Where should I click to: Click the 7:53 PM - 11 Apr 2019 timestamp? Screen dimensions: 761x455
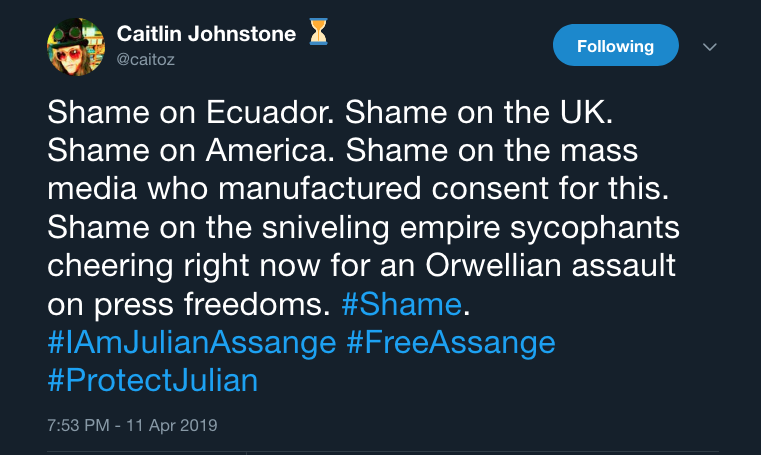(x=132, y=425)
